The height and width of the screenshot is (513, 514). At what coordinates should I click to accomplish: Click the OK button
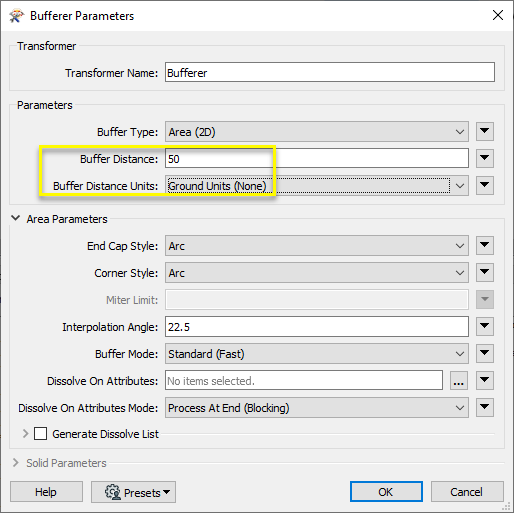click(x=386, y=492)
